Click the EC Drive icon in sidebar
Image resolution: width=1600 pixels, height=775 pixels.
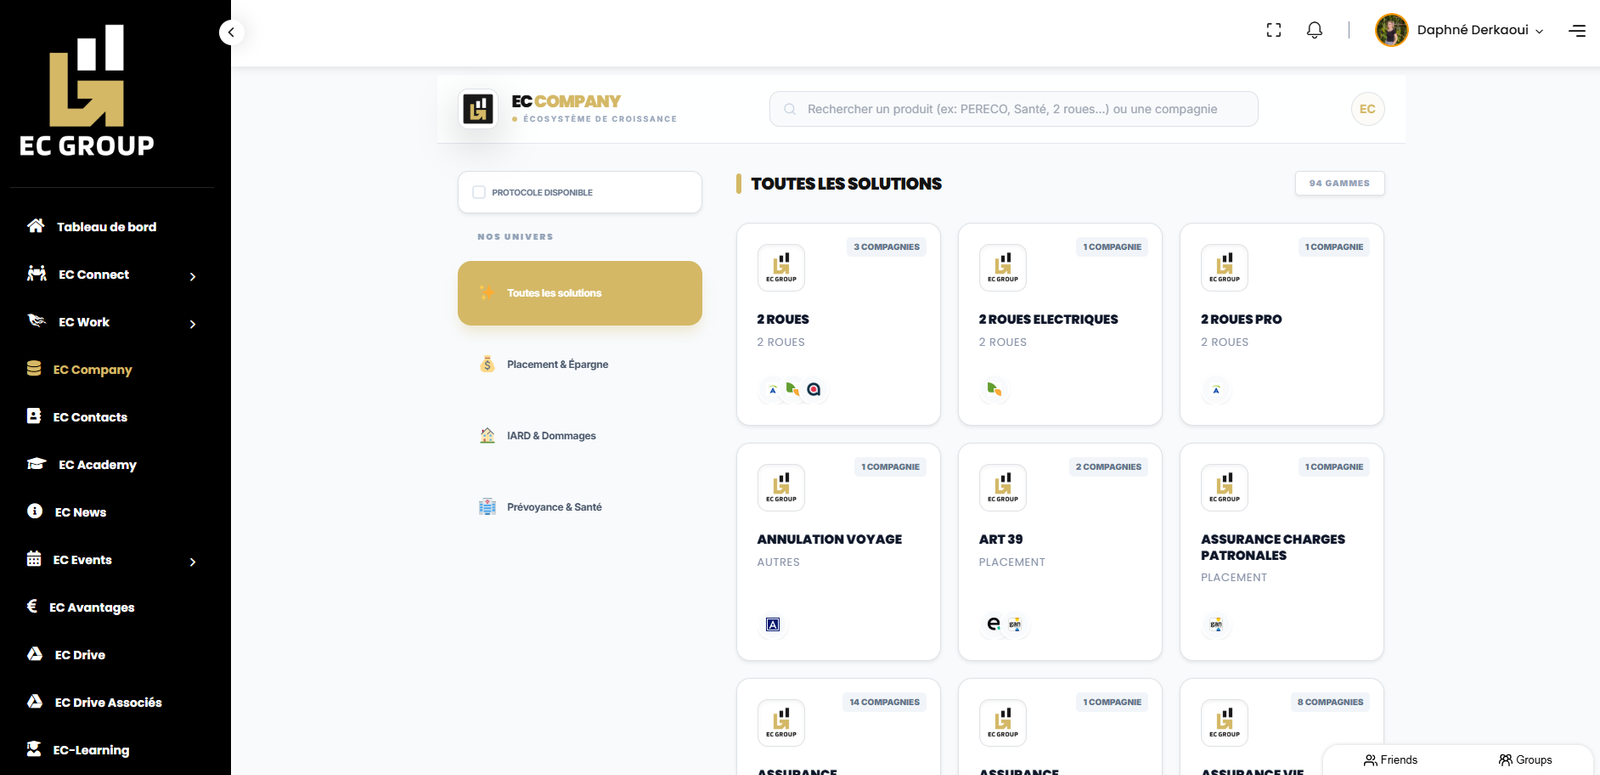click(x=35, y=654)
